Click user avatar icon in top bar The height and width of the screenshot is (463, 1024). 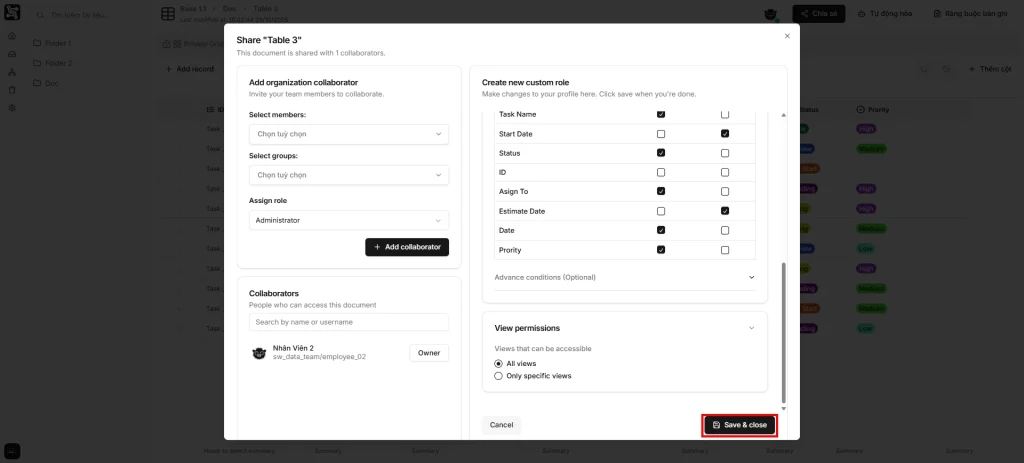(770, 14)
